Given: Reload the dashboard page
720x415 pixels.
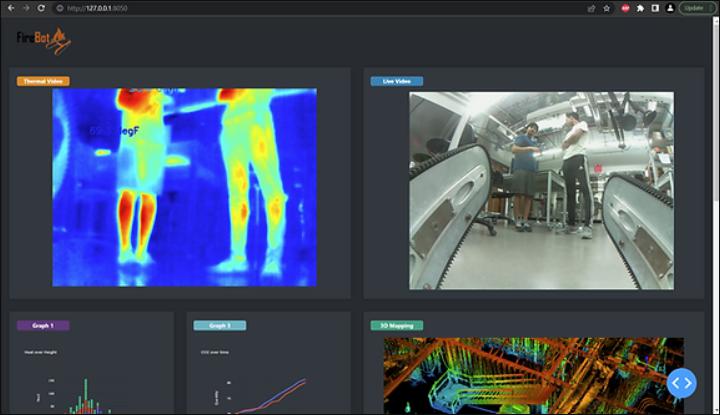Looking at the screenshot, I should (x=41, y=8).
